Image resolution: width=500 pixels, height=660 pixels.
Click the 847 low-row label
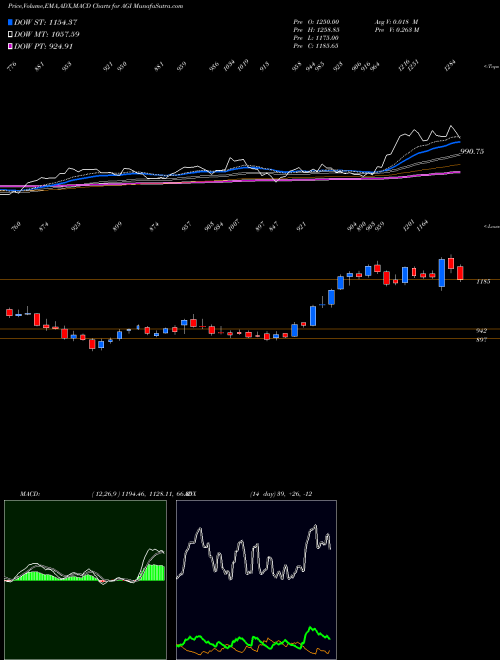click(274, 227)
